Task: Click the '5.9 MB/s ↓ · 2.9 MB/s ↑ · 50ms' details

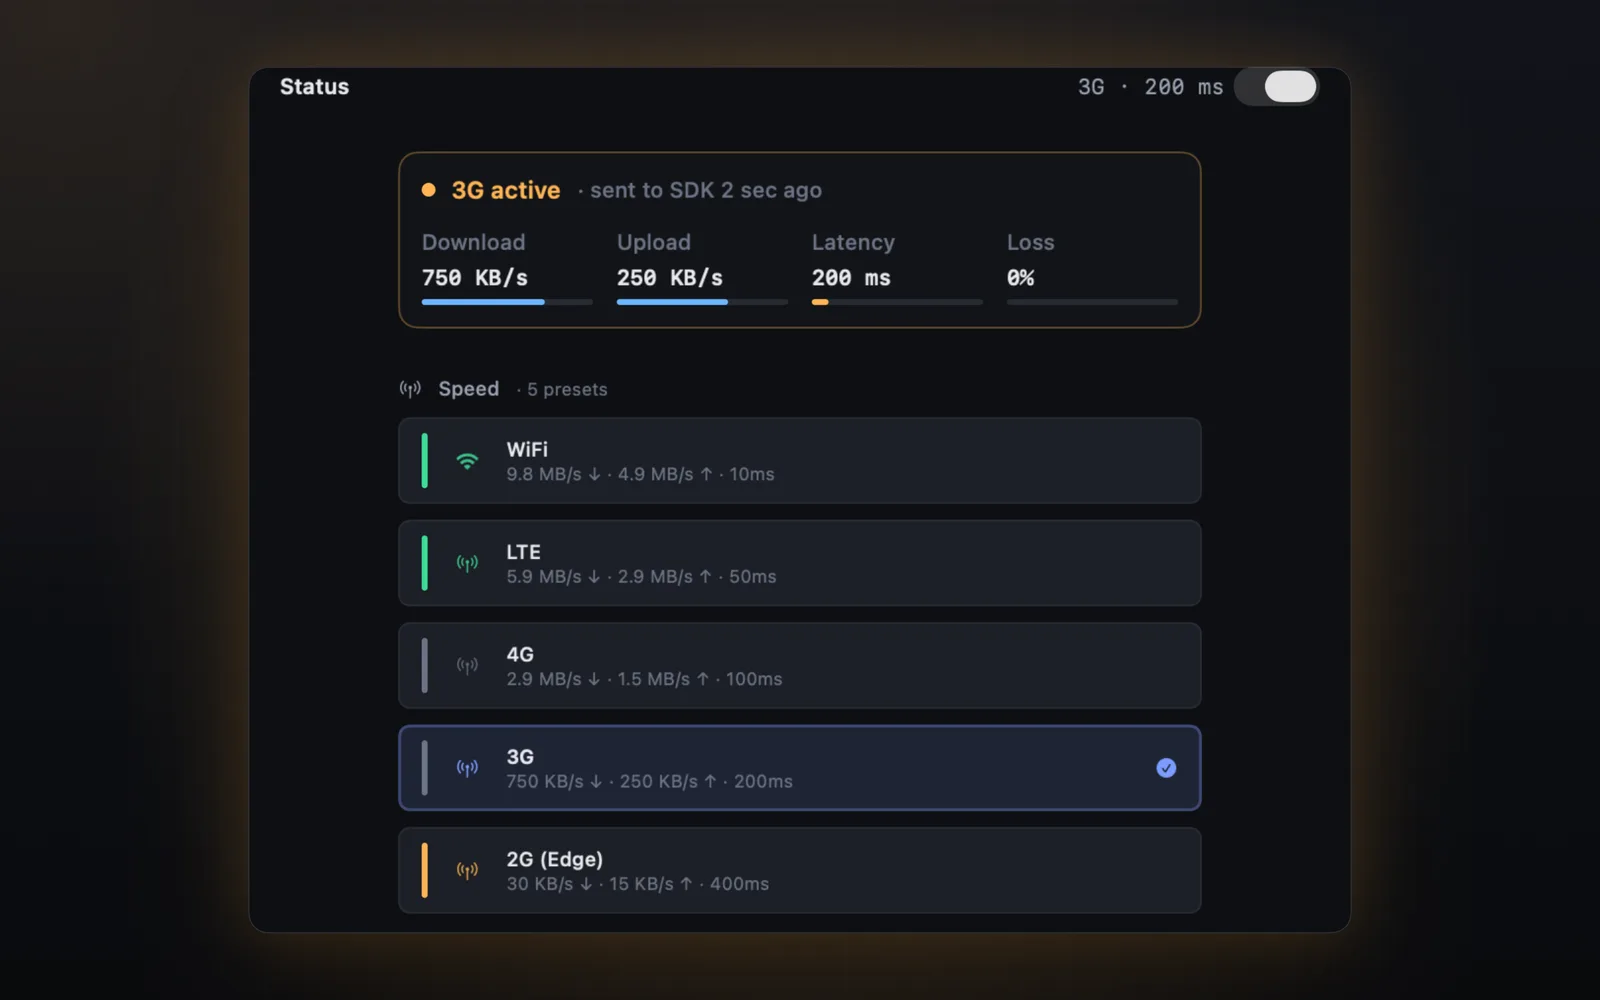Action: tap(641, 577)
